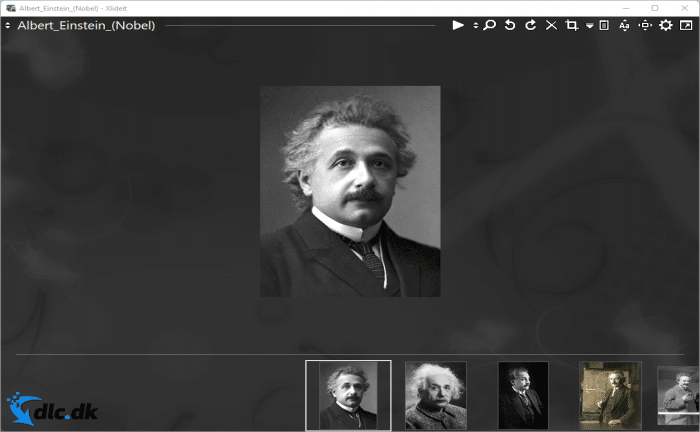Screen dimensions: 700x432
Task: Select the partially visible rightmost thumbnail
Action: (678, 395)
